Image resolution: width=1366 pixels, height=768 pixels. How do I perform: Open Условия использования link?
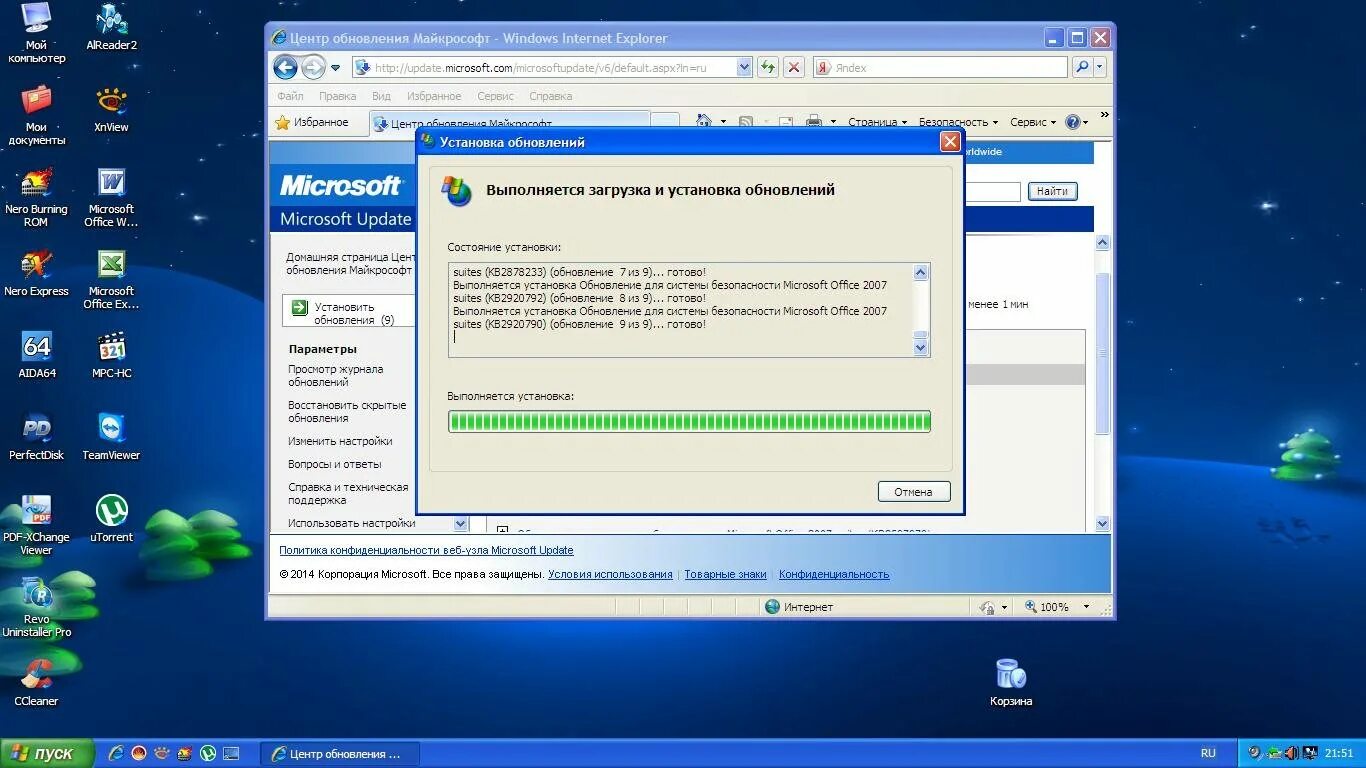tap(610, 574)
